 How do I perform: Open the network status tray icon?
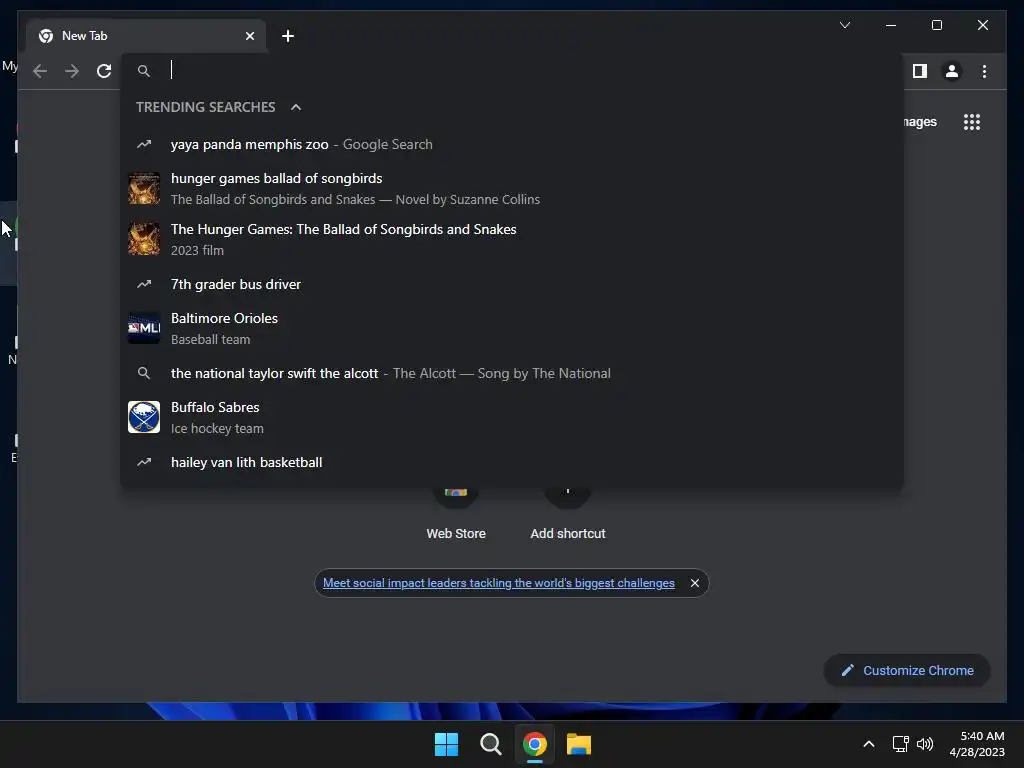tap(901, 744)
